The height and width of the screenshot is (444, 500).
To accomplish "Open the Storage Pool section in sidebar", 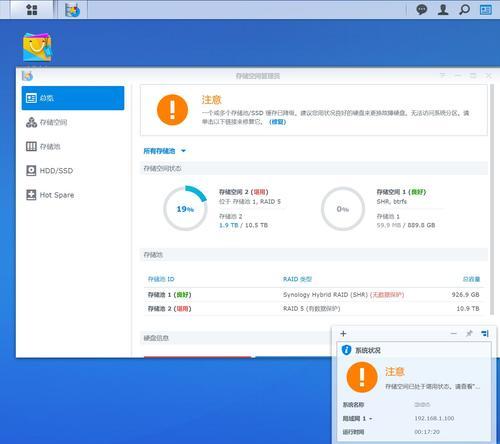I will tap(73, 146).
